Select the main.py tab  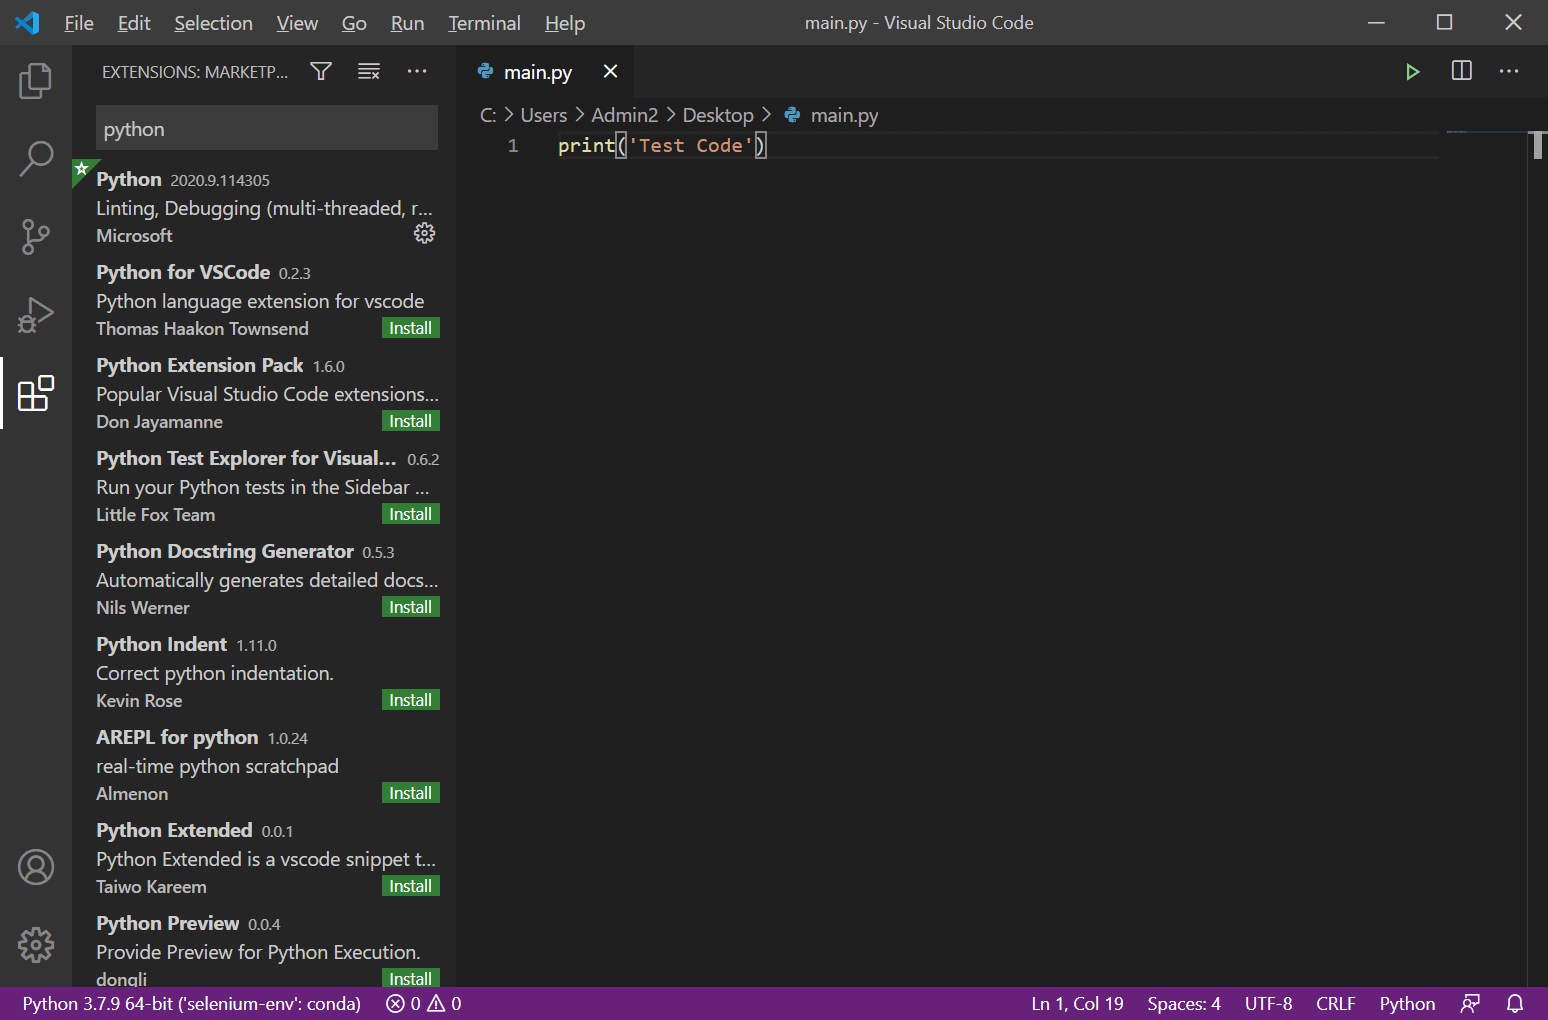coord(539,71)
